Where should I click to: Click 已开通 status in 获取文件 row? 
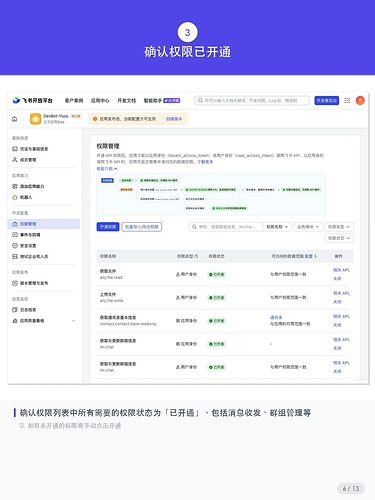(217, 274)
